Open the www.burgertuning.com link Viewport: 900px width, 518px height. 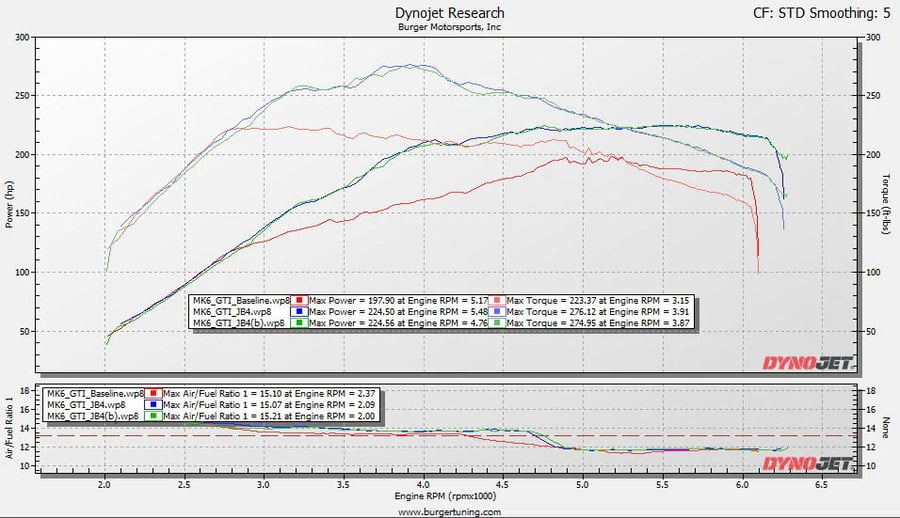pos(449,512)
